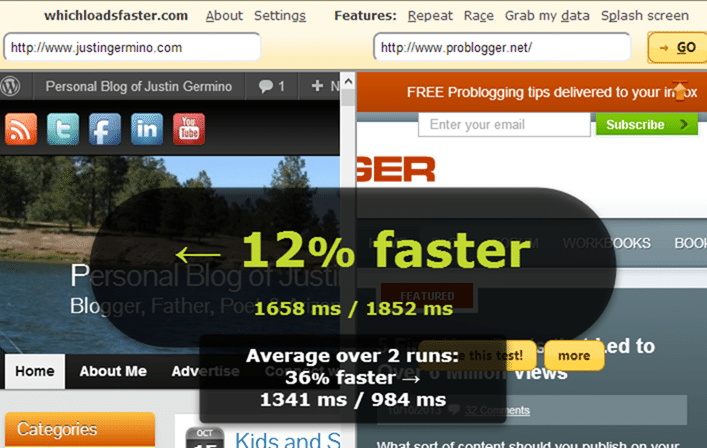Image resolution: width=707 pixels, height=448 pixels.
Task: Click the yellow more button
Action: (574, 356)
